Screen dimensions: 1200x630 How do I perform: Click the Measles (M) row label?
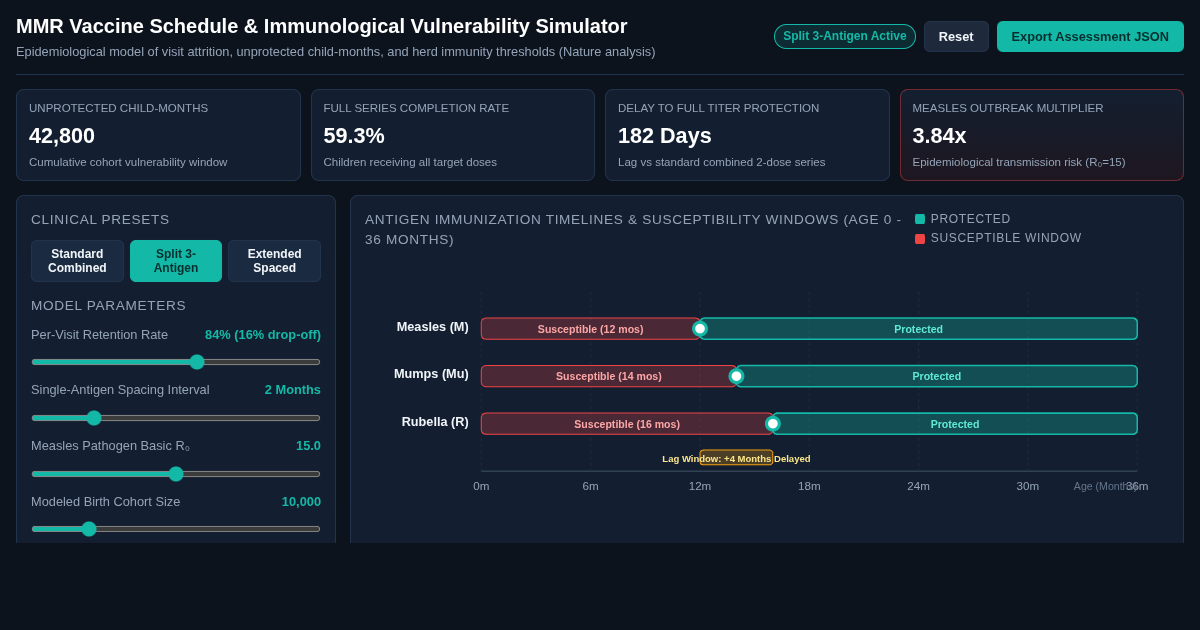point(432,327)
